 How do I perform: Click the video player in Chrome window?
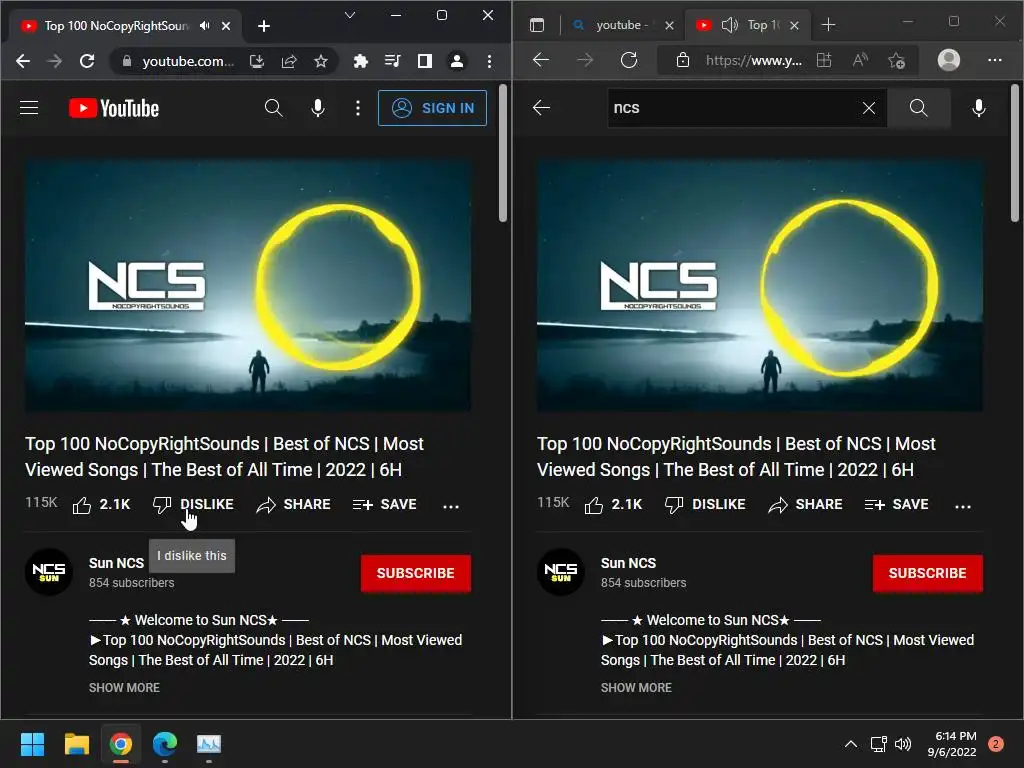[x=248, y=286]
